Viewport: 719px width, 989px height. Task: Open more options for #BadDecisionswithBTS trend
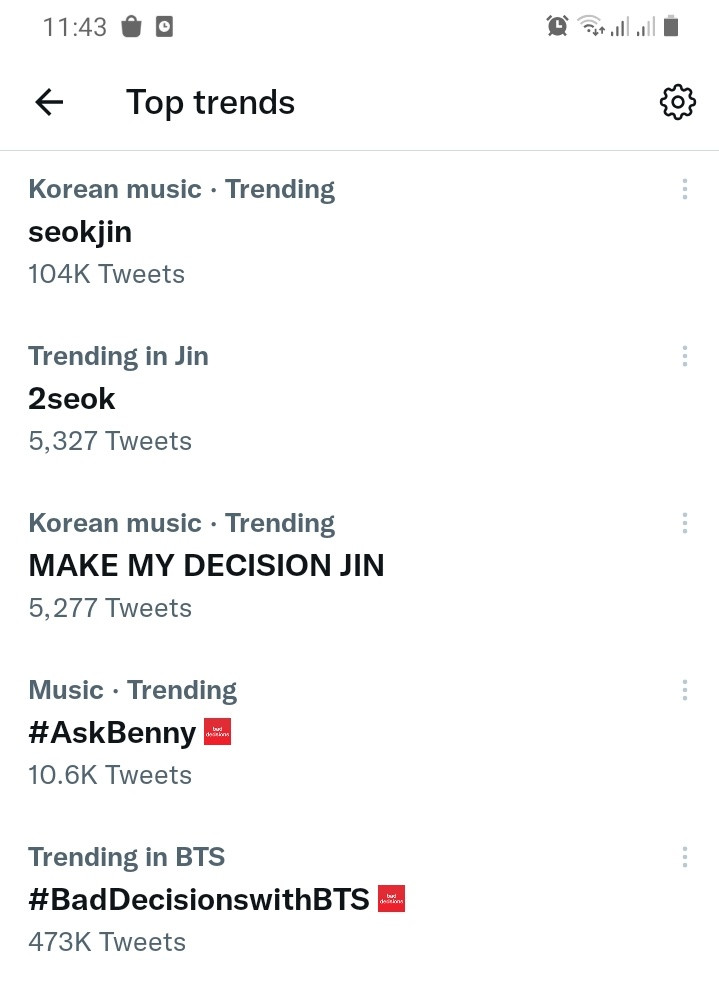684,857
